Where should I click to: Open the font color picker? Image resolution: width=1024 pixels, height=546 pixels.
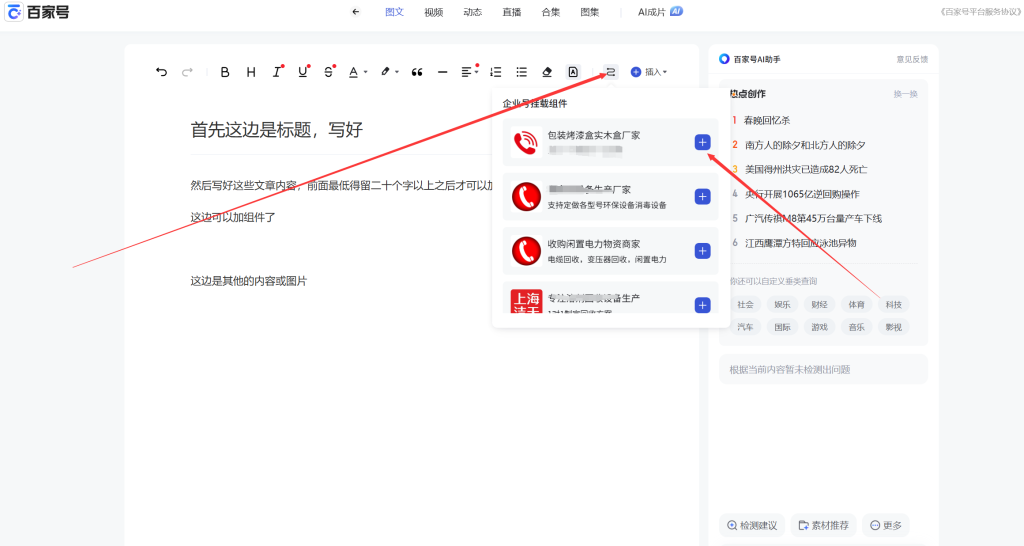[357, 72]
